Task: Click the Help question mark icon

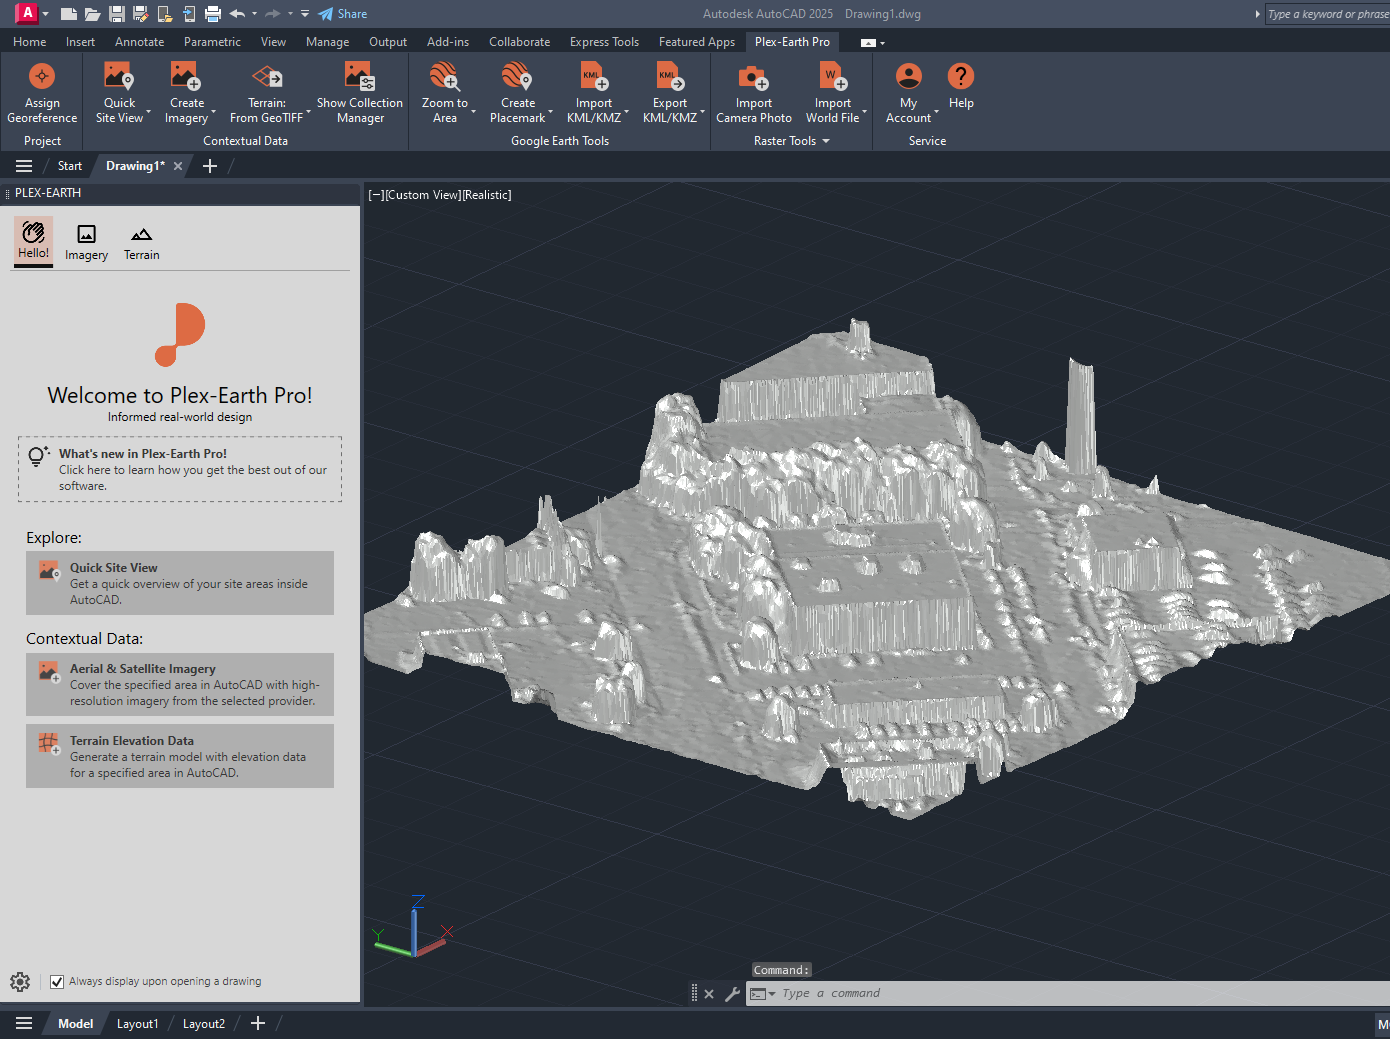Action: coord(961,77)
